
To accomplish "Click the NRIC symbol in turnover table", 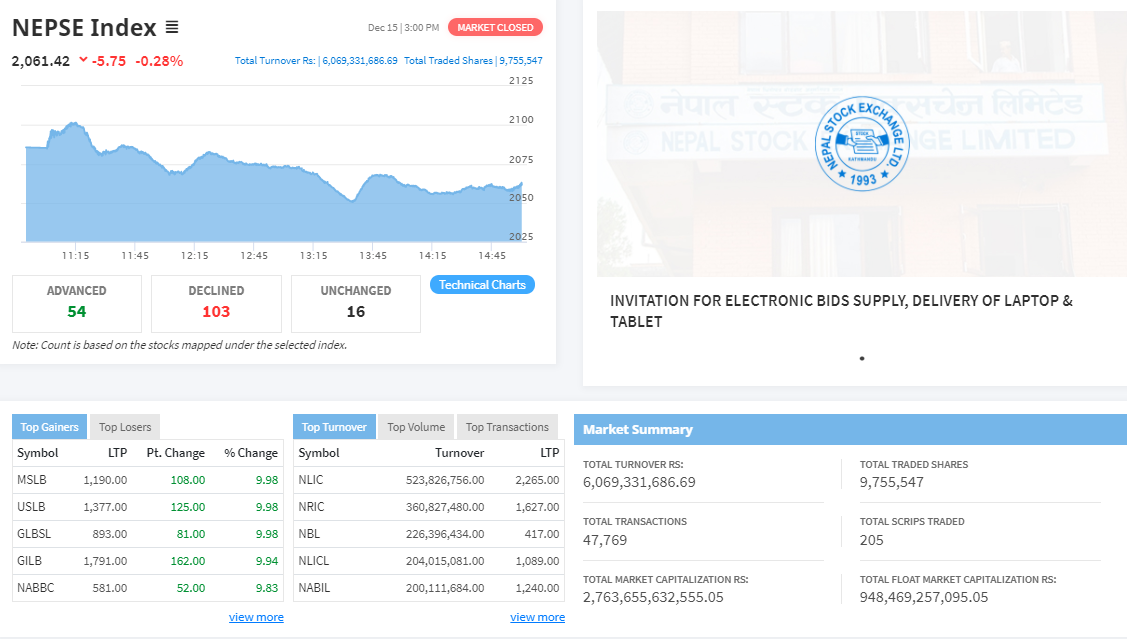I will coord(311,507).
